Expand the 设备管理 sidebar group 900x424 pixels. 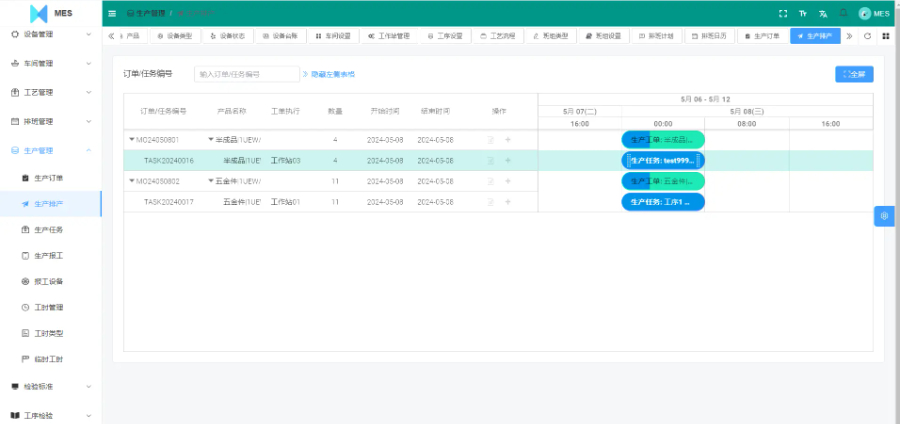(x=51, y=34)
